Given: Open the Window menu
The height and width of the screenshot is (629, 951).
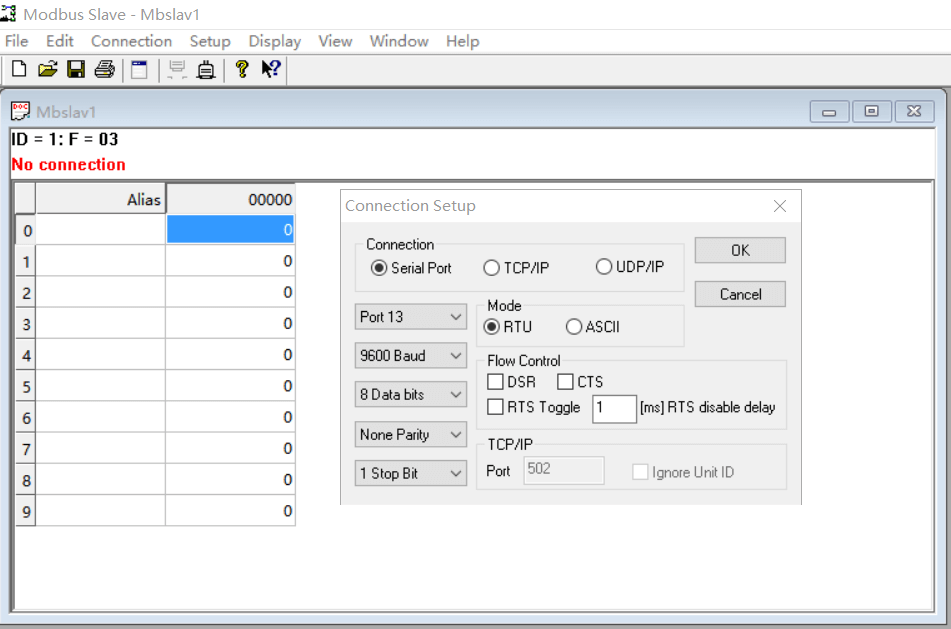Looking at the screenshot, I should (x=399, y=41).
